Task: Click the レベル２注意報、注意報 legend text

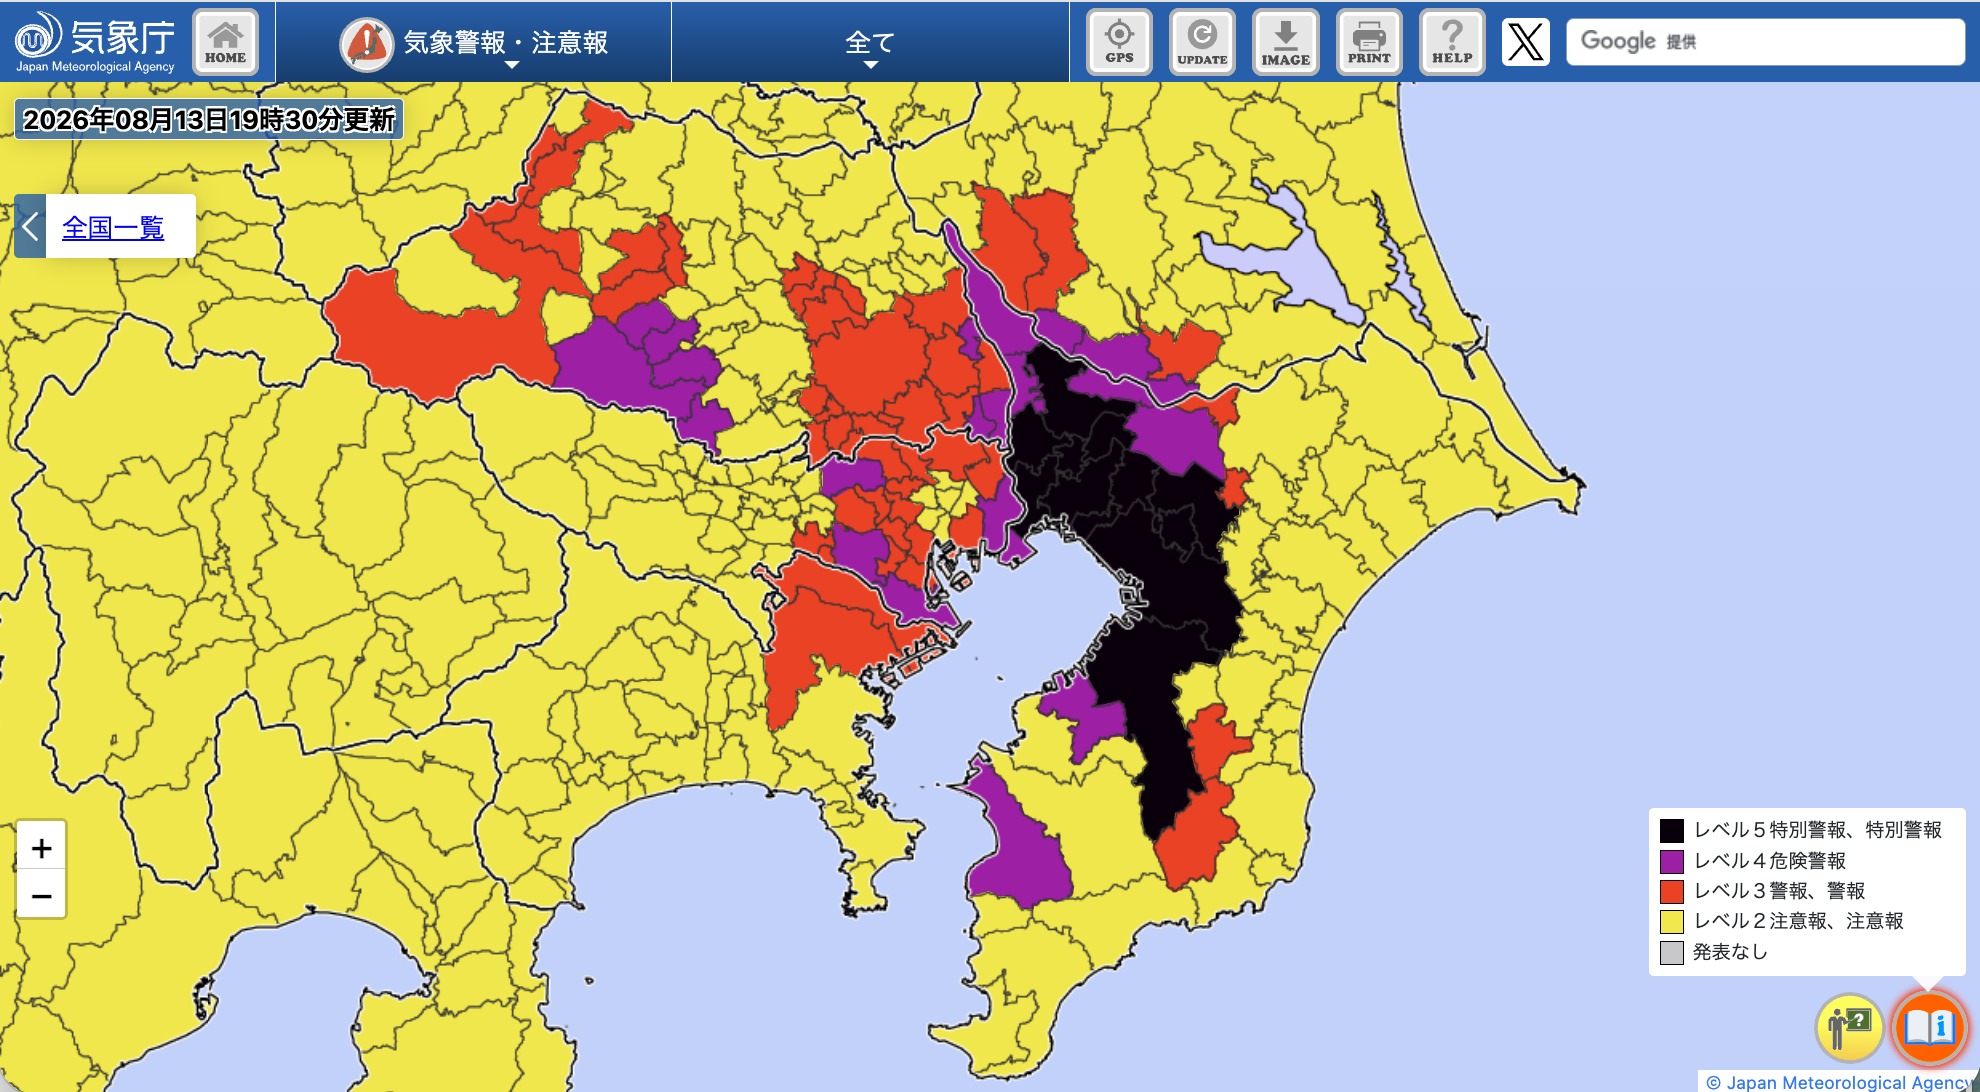Action: pyautogui.click(x=1798, y=921)
